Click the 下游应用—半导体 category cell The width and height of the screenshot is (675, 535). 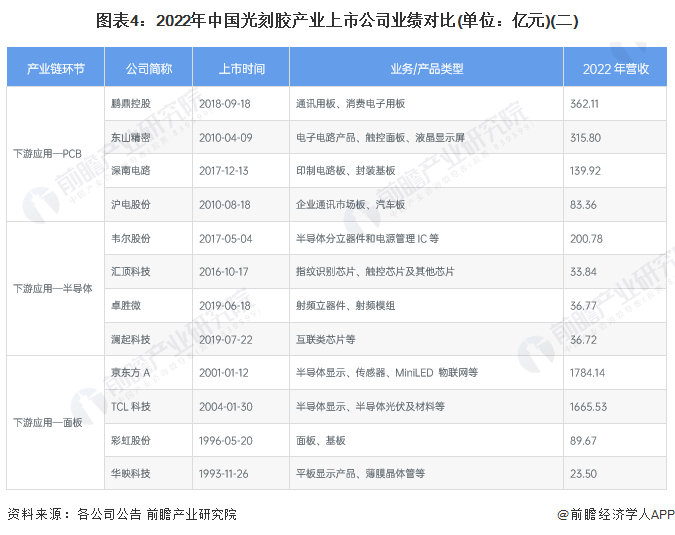click(x=56, y=289)
